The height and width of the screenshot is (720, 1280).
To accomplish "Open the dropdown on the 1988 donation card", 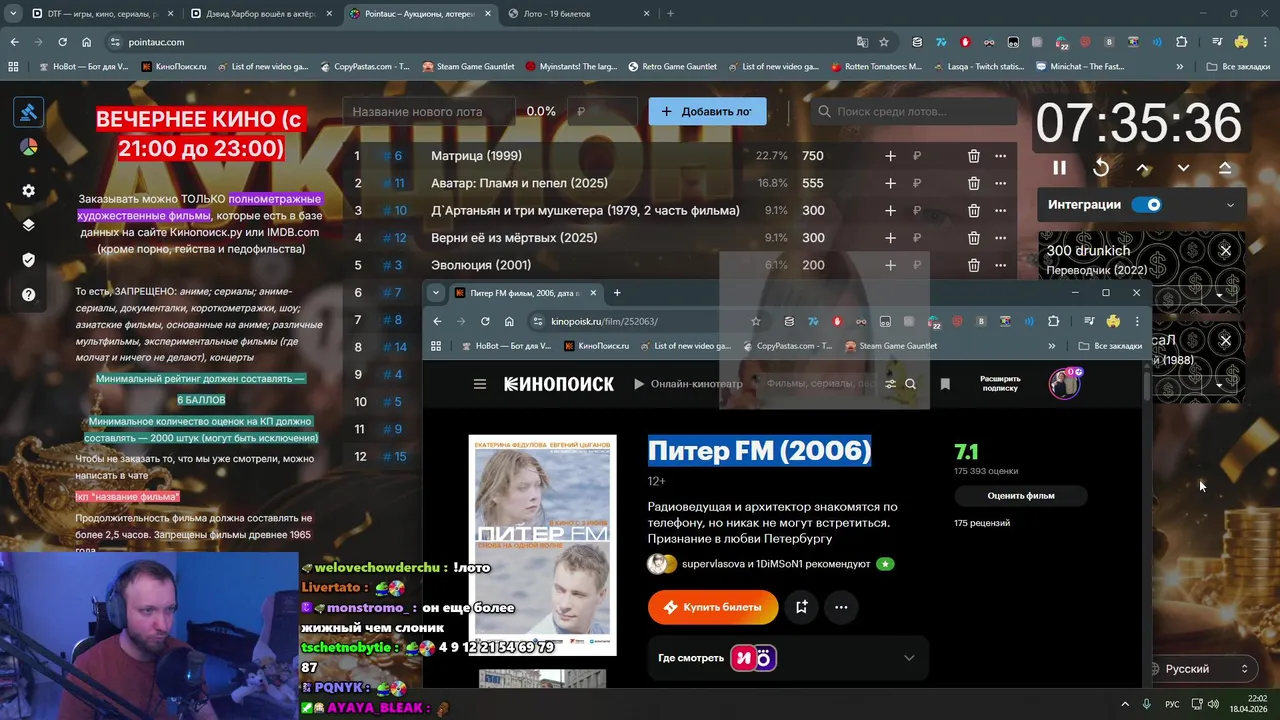I will (1219, 384).
